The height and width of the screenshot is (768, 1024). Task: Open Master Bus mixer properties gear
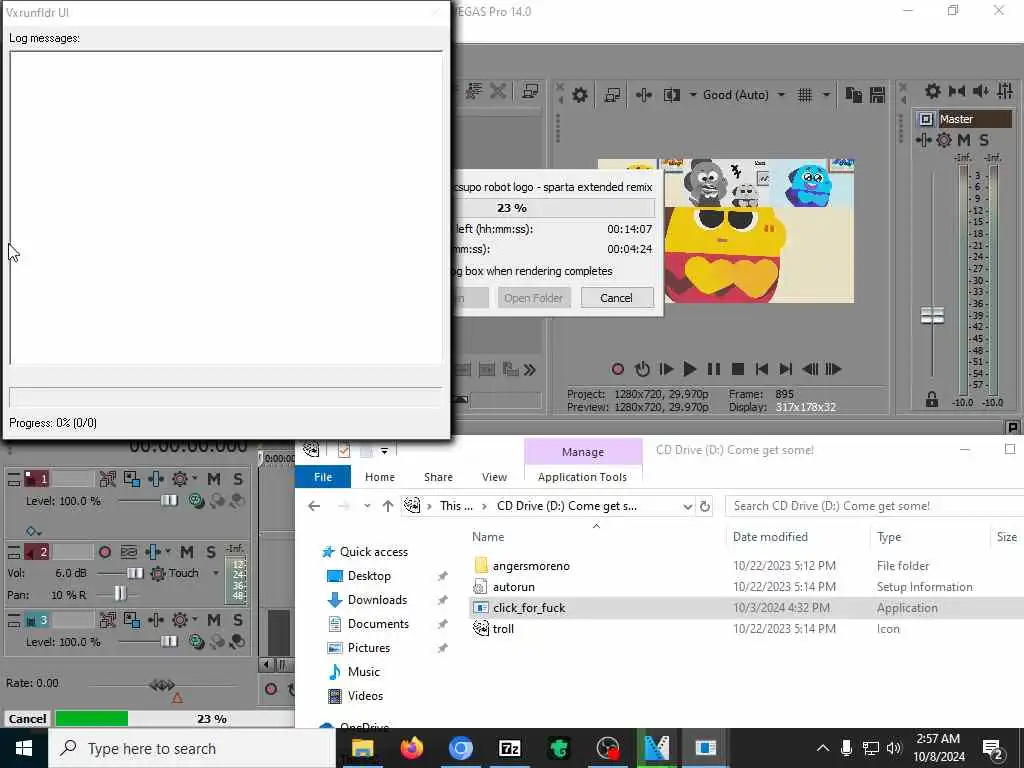(x=933, y=91)
